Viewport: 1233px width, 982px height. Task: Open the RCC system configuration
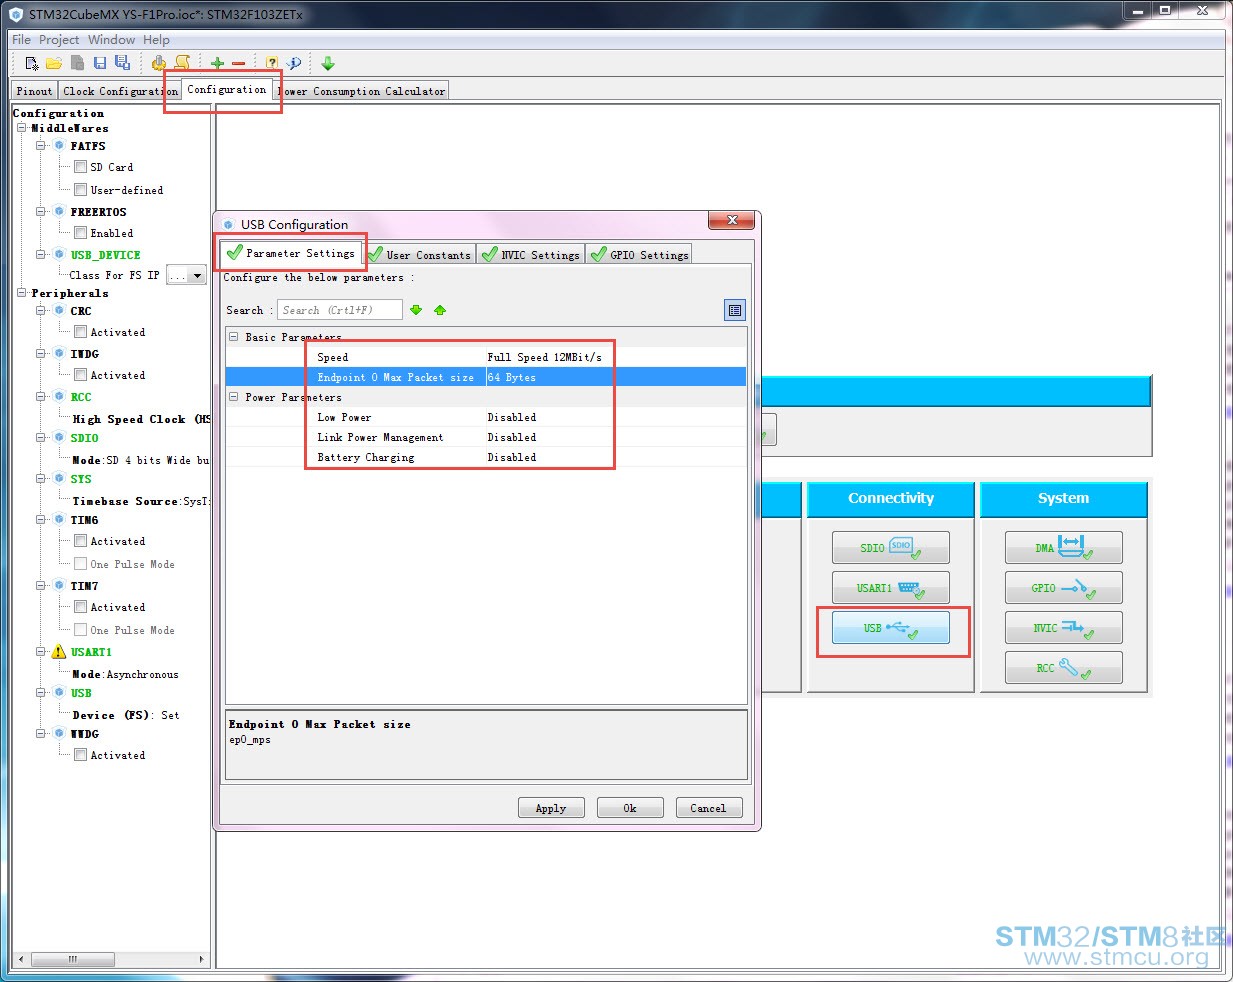pos(1064,668)
